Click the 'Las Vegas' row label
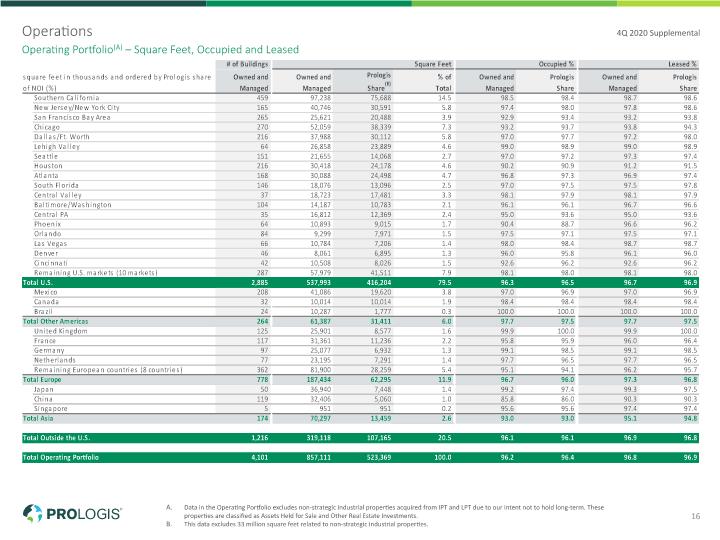720x540 pixels. (51, 244)
